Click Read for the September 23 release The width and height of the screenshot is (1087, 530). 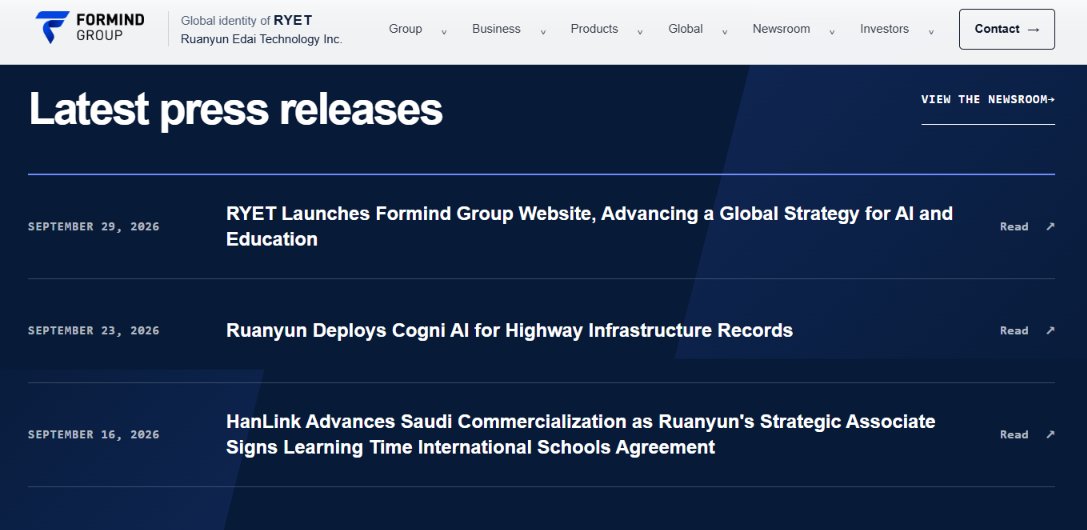[x=1014, y=330]
